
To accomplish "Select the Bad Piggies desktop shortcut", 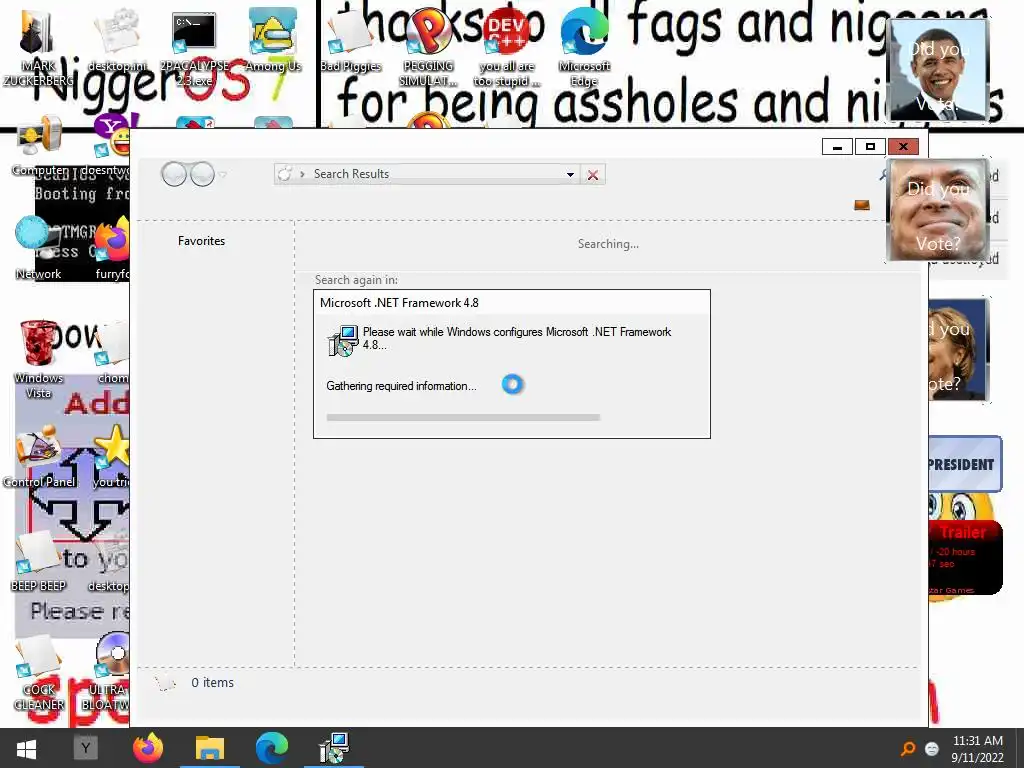I will pyautogui.click(x=350, y=40).
